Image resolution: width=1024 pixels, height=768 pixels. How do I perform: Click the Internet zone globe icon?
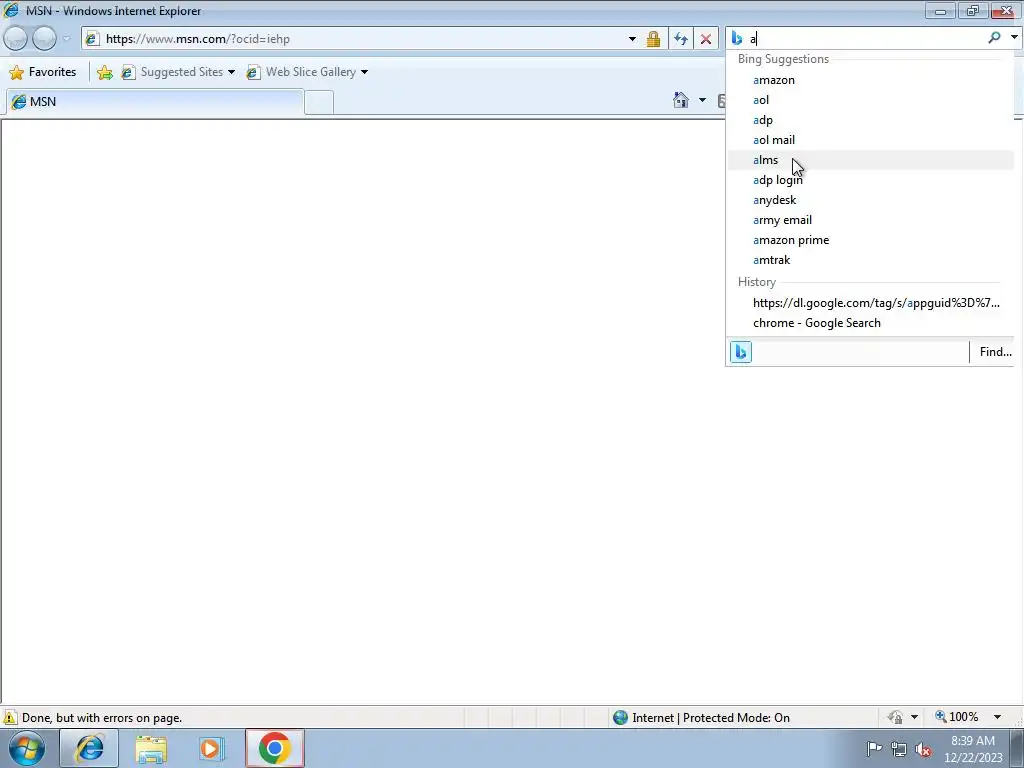tap(620, 718)
